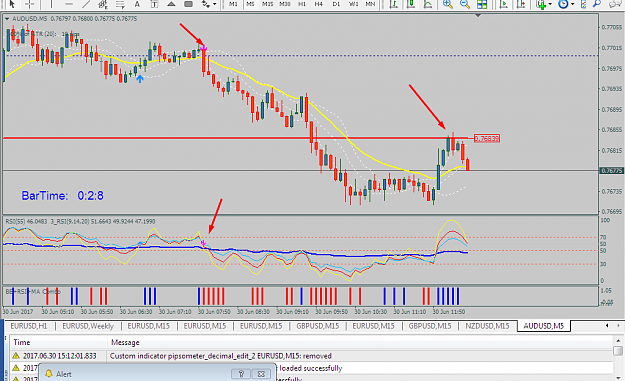Tile chart windows
625x381 pixels.
click(482, 4)
